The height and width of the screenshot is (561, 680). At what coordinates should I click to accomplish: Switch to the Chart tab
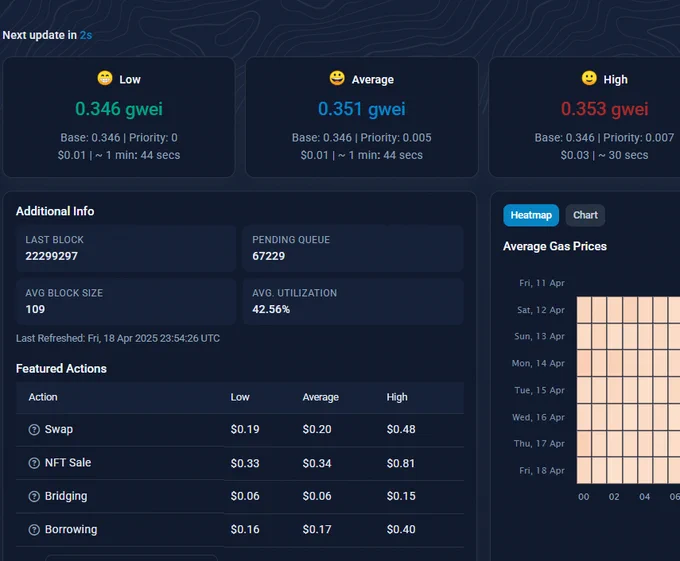pyautogui.click(x=585, y=215)
